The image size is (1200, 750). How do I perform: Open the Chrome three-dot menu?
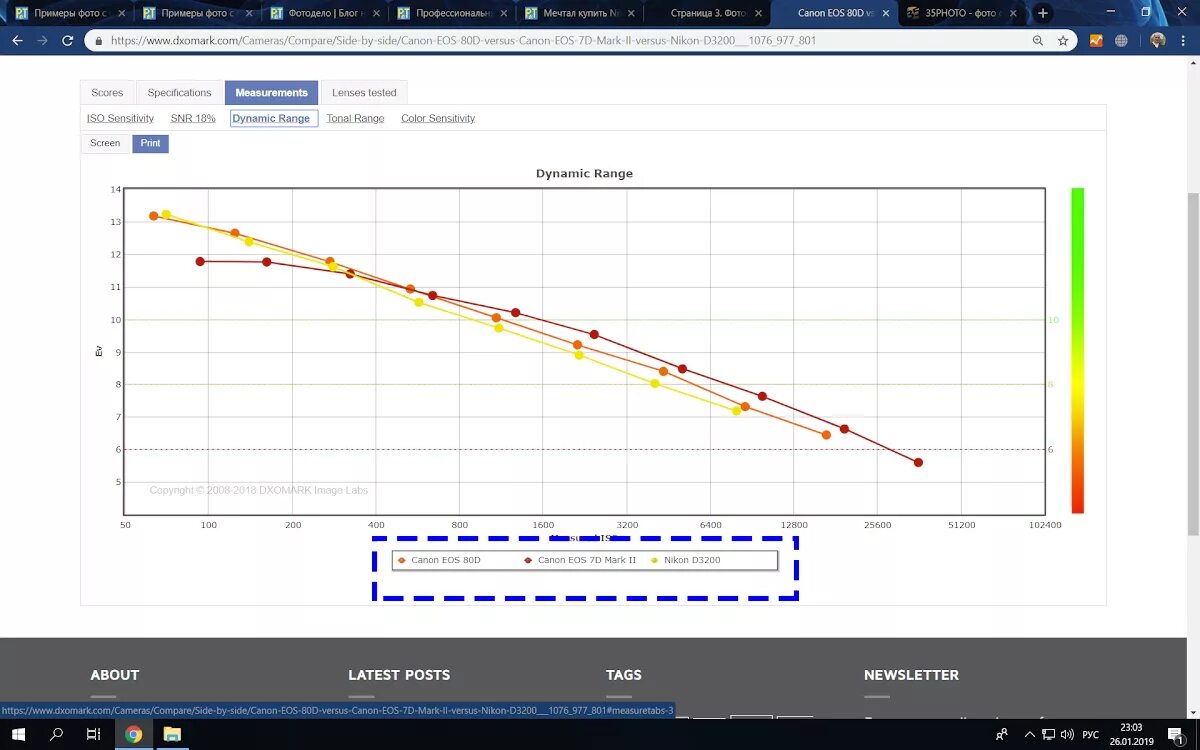(x=1184, y=41)
